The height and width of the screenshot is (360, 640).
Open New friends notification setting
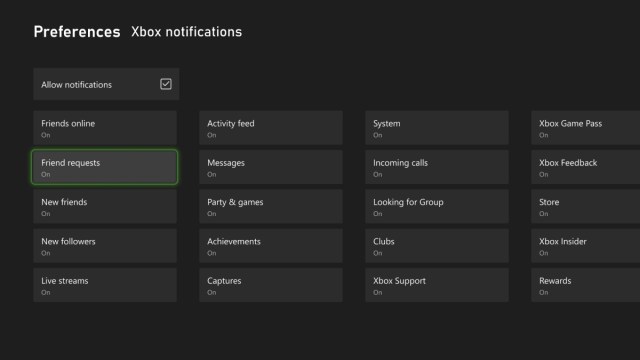pyautogui.click(x=105, y=206)
